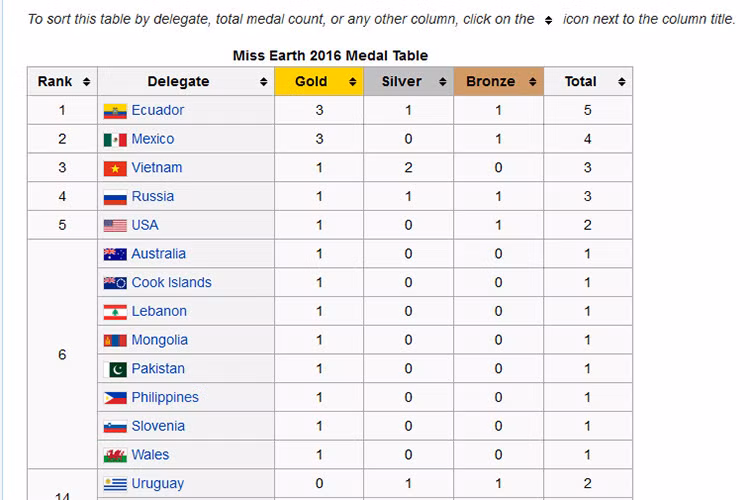Click the Pakistan flag icon
750x500 pixels.
coord(115,369)
